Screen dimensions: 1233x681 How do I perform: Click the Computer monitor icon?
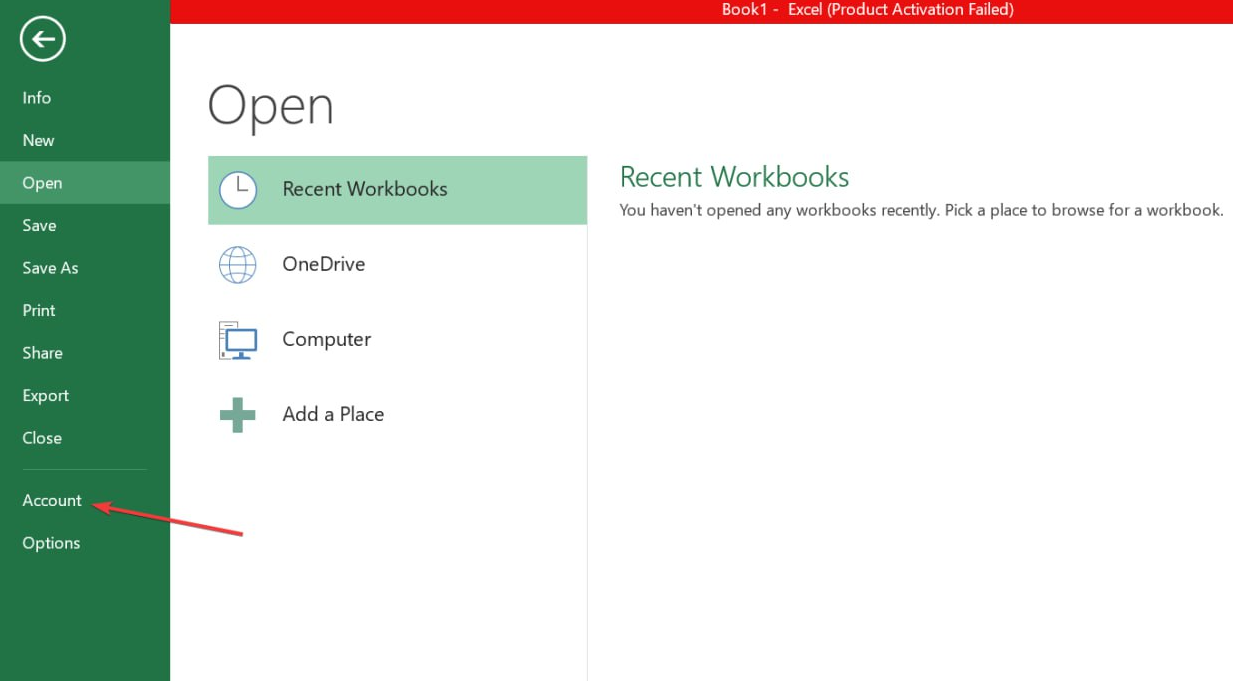click(238, 340)
